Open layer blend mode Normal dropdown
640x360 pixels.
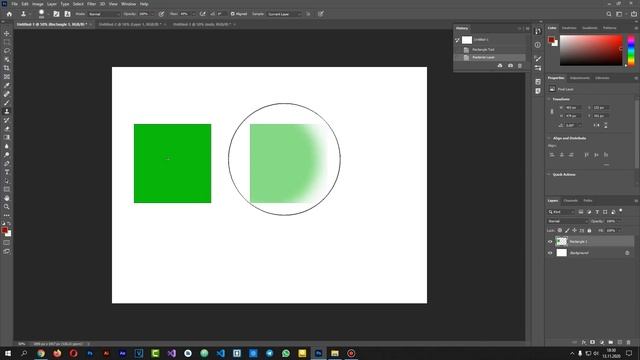pos(567,221)
